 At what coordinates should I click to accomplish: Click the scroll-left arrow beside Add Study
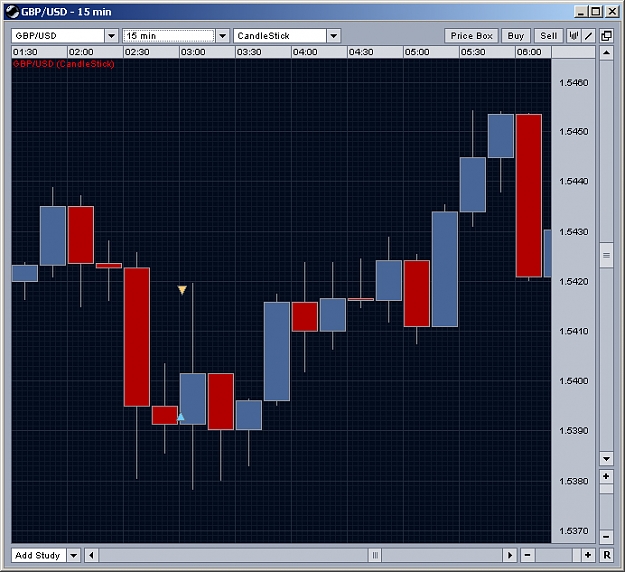coord(91,555)
